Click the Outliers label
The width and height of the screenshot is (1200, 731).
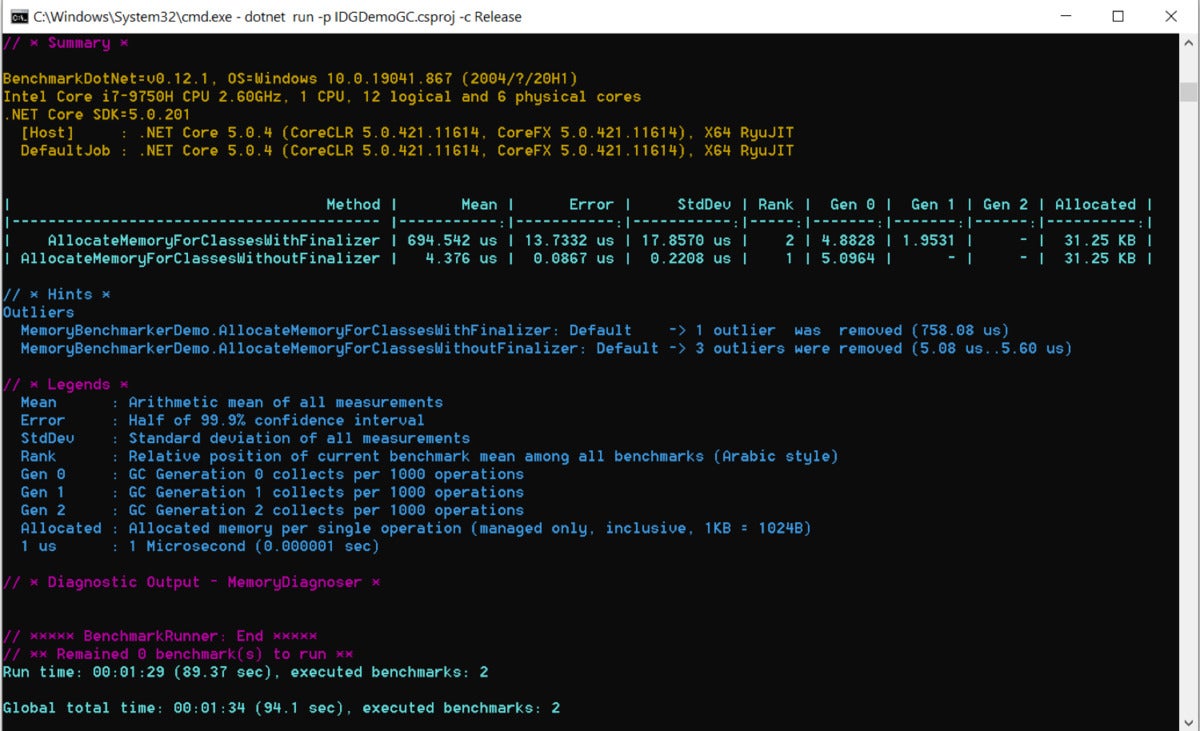[38, 313]
